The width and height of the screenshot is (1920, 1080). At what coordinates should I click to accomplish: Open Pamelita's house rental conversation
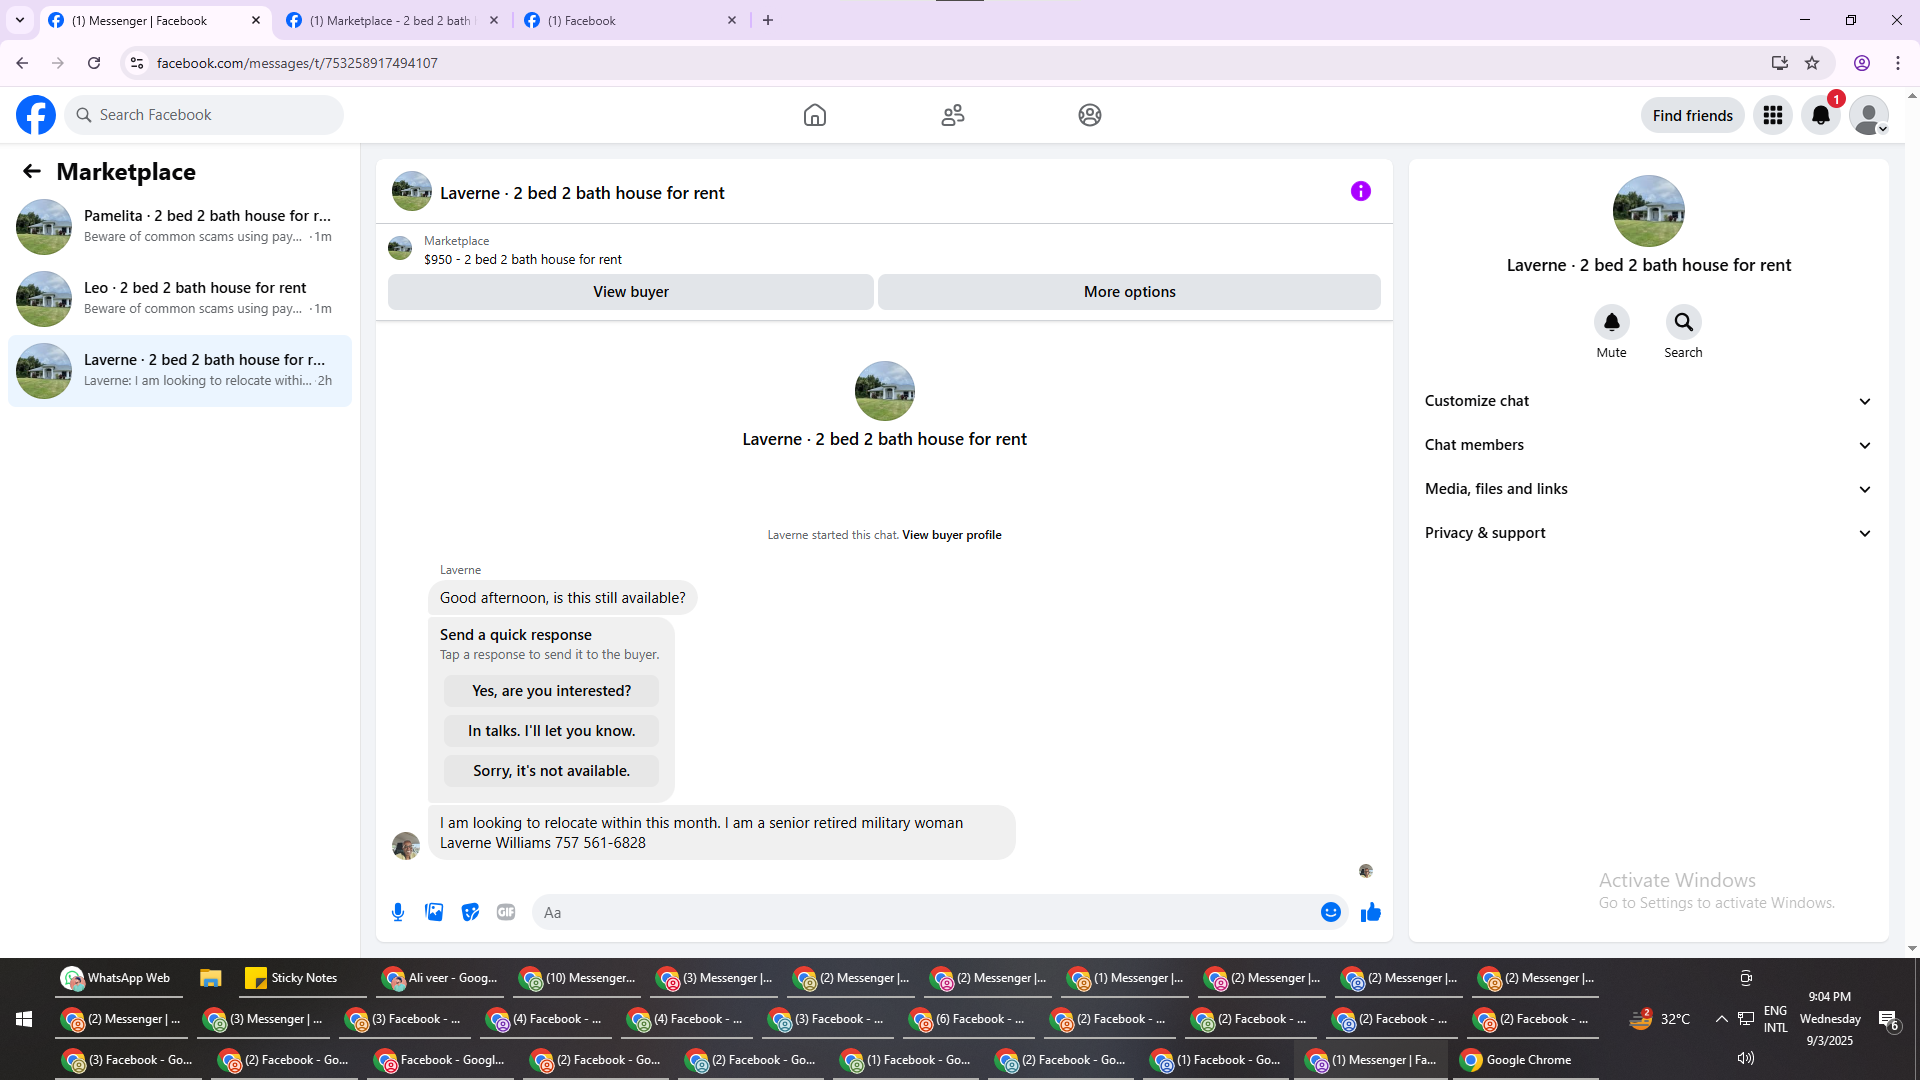[180, 227]
